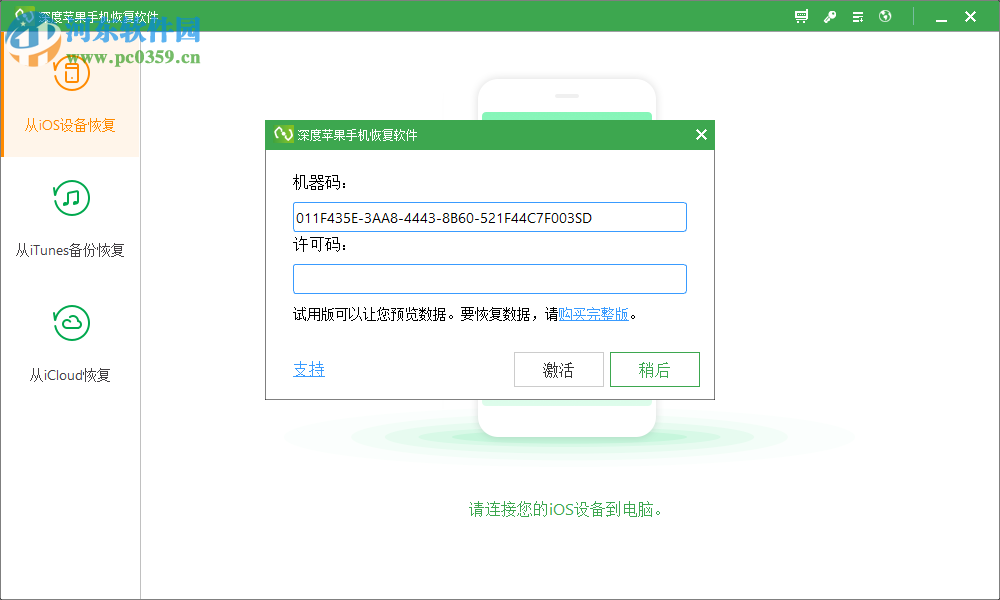This screenshot has width=1000, height=600.
Task: Close the activation dialog
Action: point(701,134)
